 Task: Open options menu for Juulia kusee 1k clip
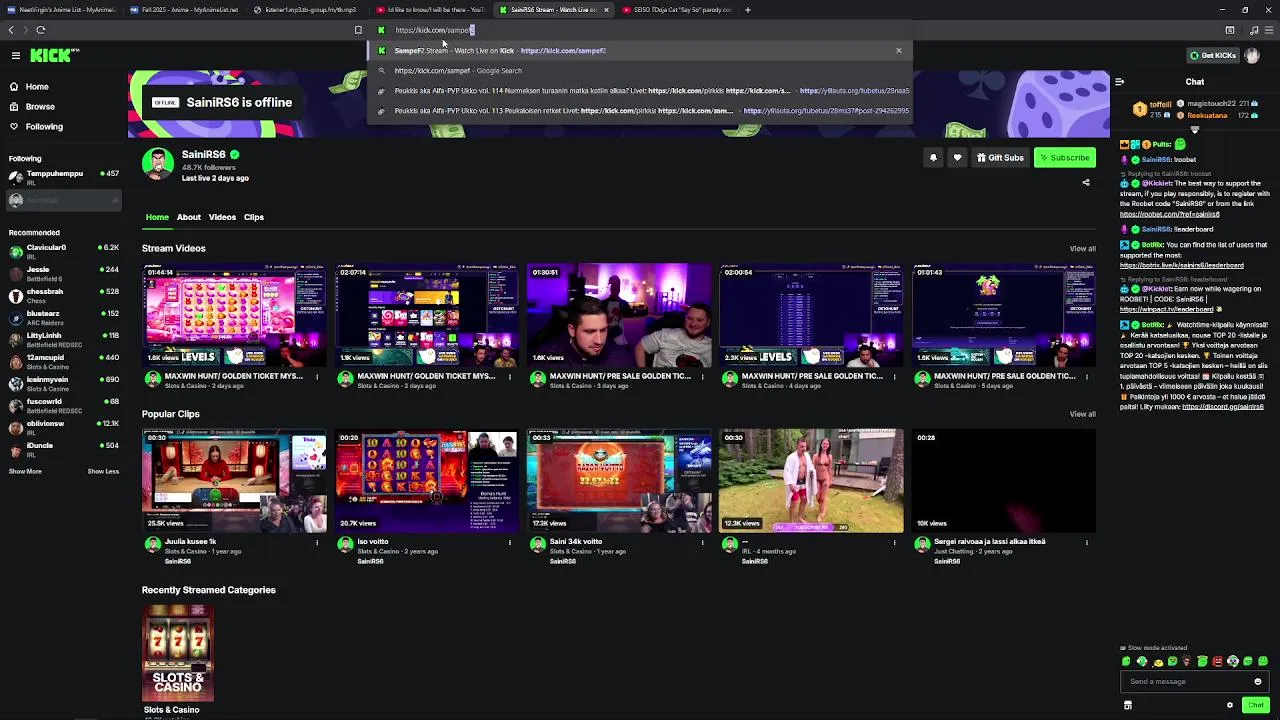[317, 543]
